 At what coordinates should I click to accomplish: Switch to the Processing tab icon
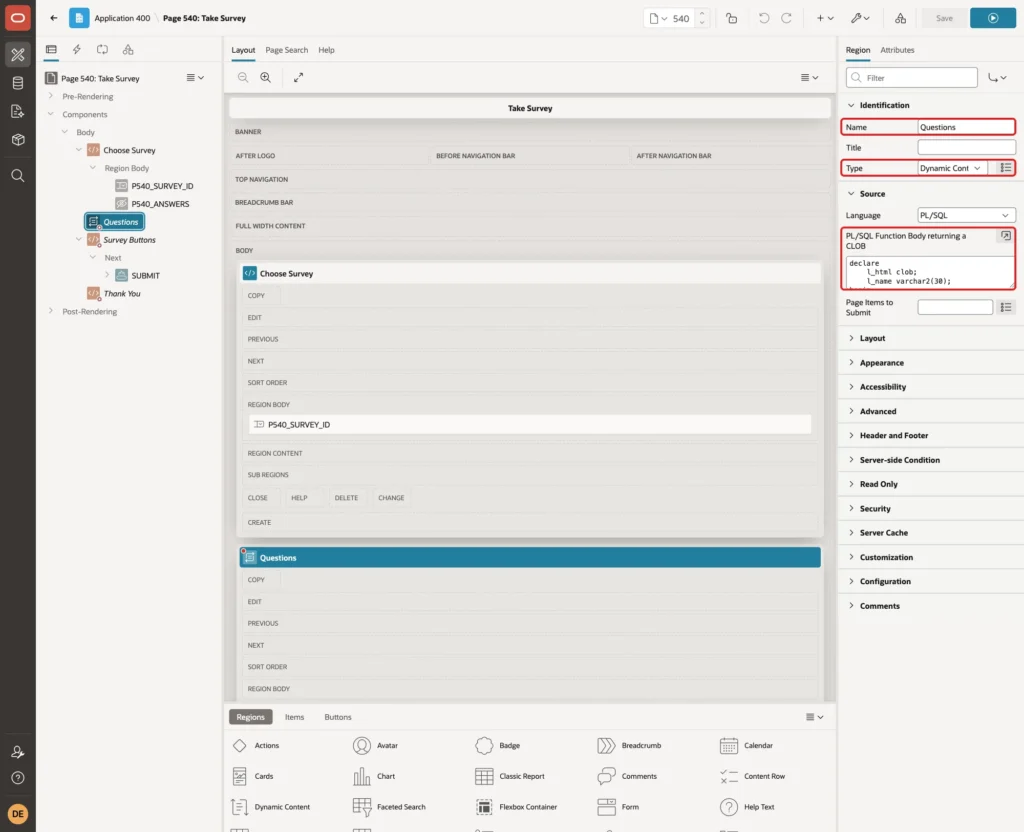[103, 49]
